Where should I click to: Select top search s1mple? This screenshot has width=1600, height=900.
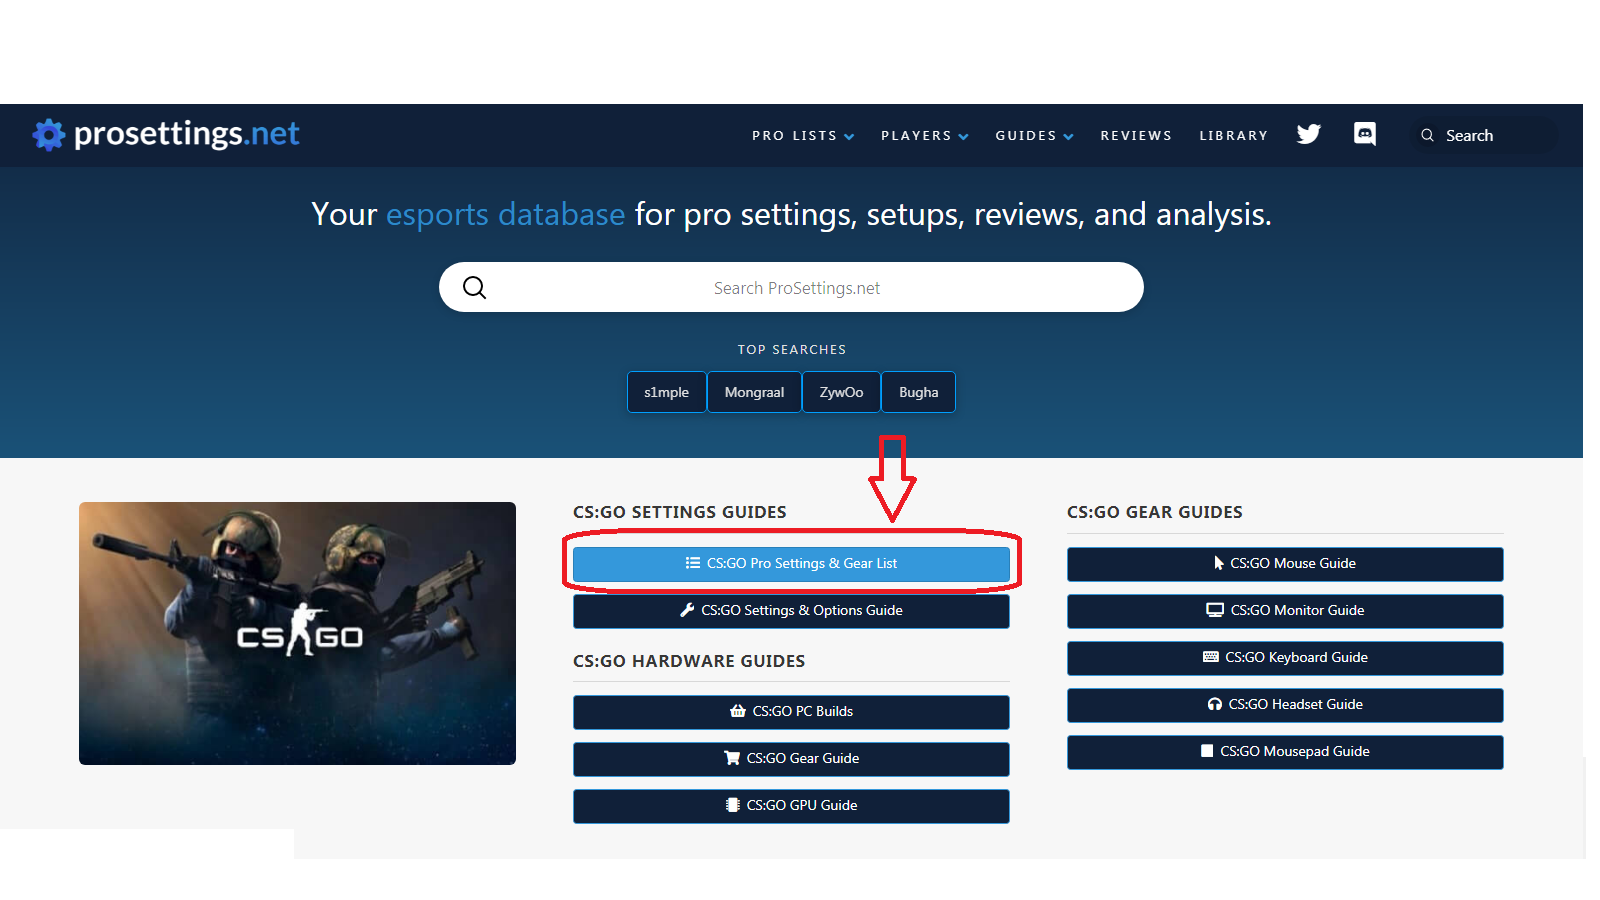click(667, 392)
